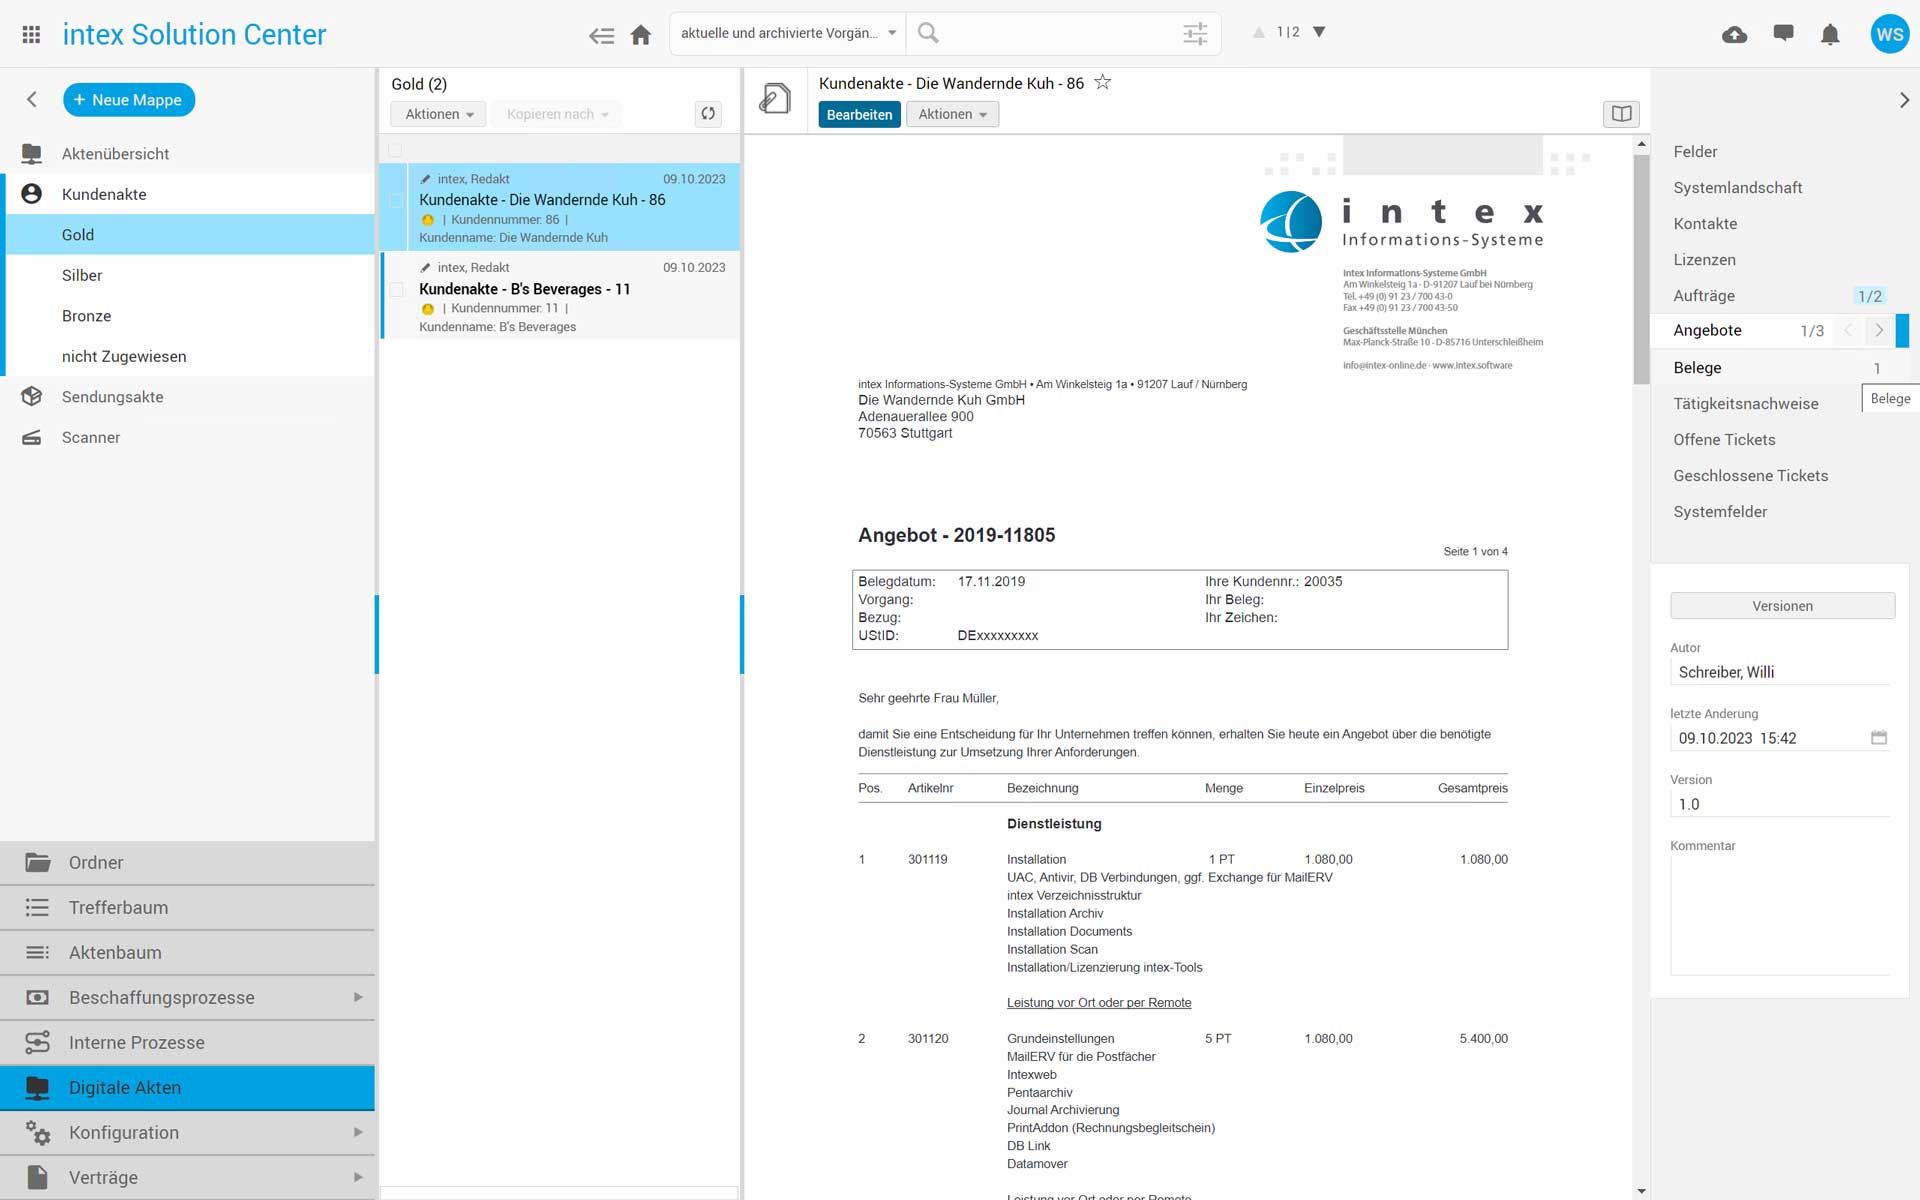The height and width of the screenshot is (1200, 1920).
Task: Select the Silber folder
Action: click(82, 275)
